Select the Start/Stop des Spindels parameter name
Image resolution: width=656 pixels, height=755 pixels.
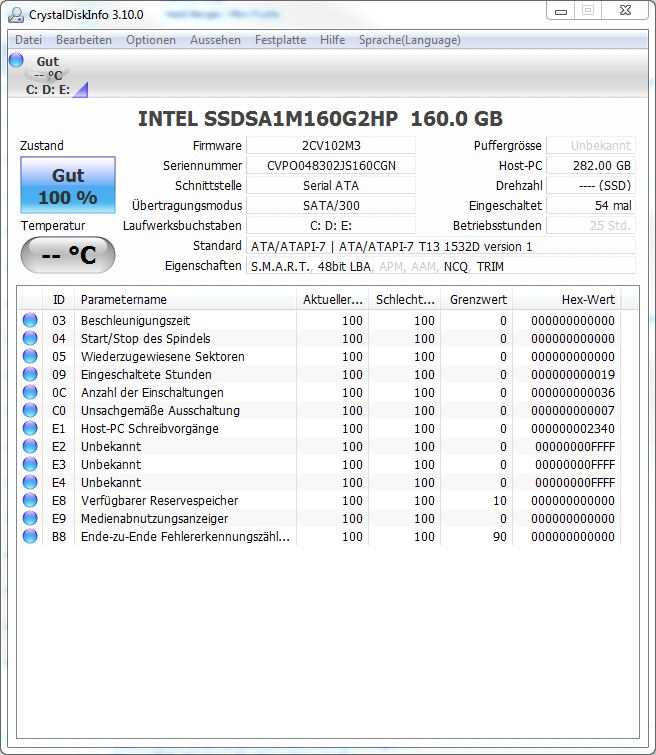tap(145, 338)
